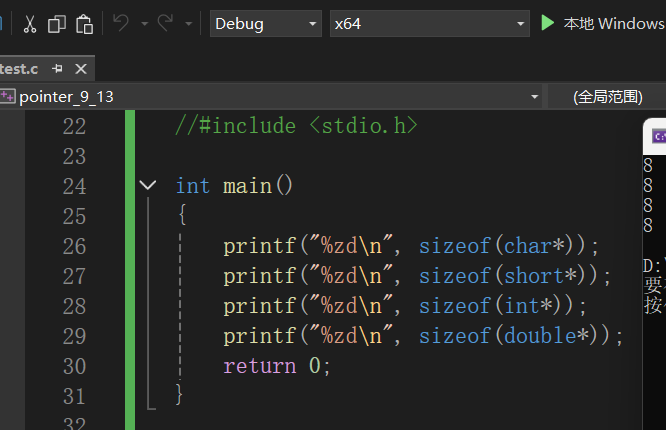Open the Debug configuration dropdown
The width and height of the screenshot is (666, 430).
[266, 24]
